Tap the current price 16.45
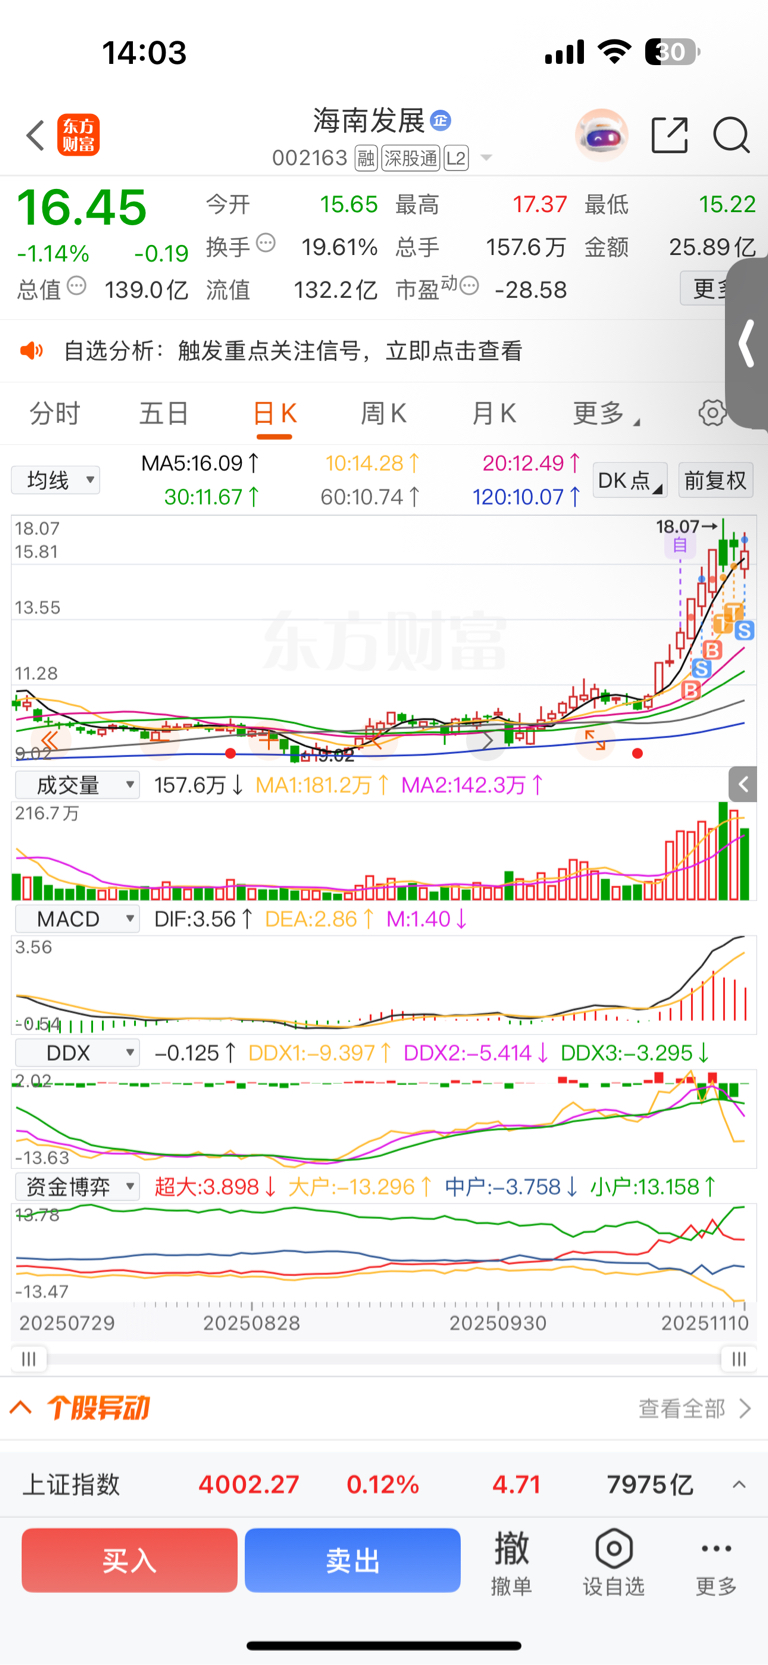The width and height of the screenshot is (768, 1665). (x=82, y=208)
